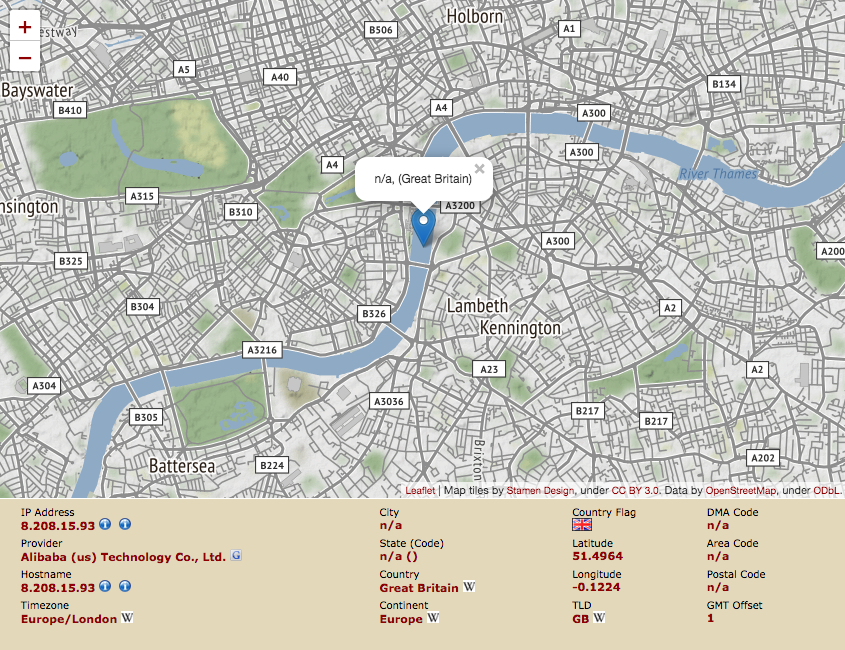Screen dimensions: 845x650
Task: Click first info icon beside Hostname value
Action: [105, 586]
